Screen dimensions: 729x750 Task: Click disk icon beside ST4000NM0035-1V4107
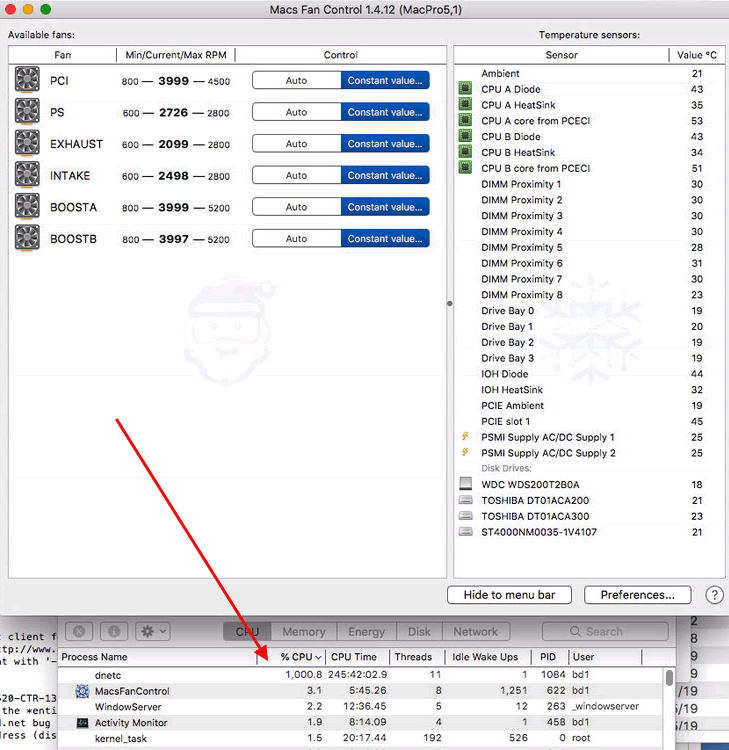[x=465, y=531]
